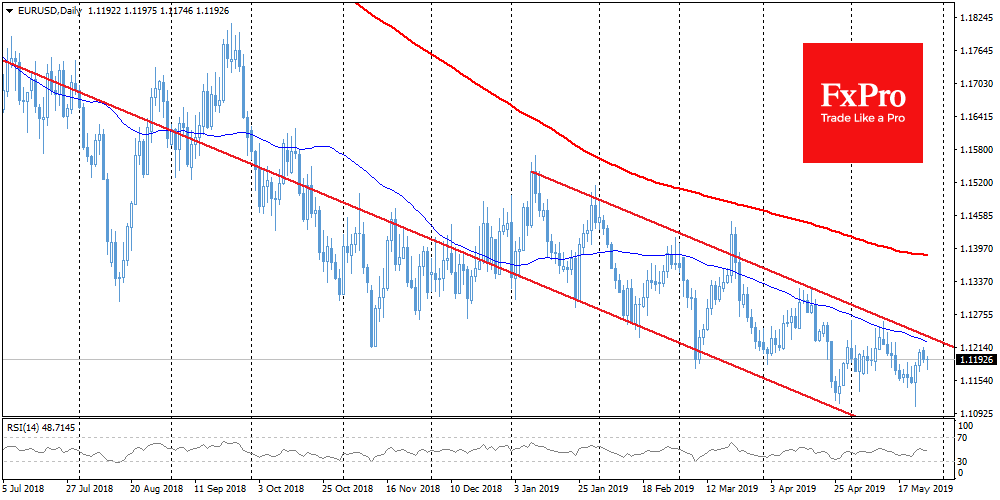Click the 1.17030 price axis label

(975, 84)
